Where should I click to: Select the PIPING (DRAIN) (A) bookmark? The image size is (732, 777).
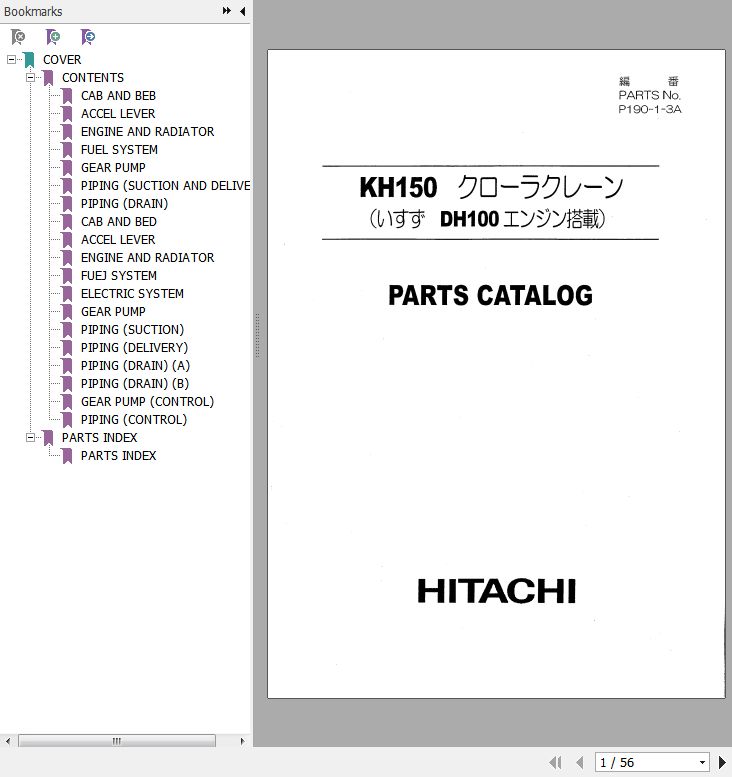[135, 366]
